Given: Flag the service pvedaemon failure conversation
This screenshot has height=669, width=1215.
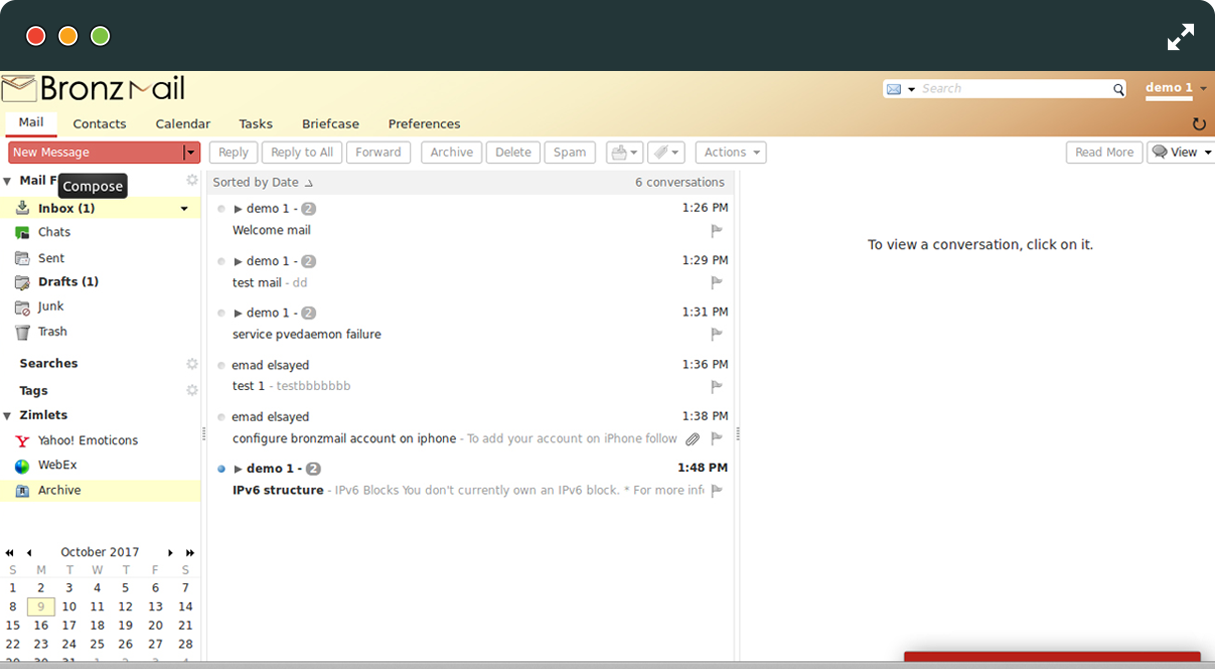Looking at the screenshot, I should [716, 335].
